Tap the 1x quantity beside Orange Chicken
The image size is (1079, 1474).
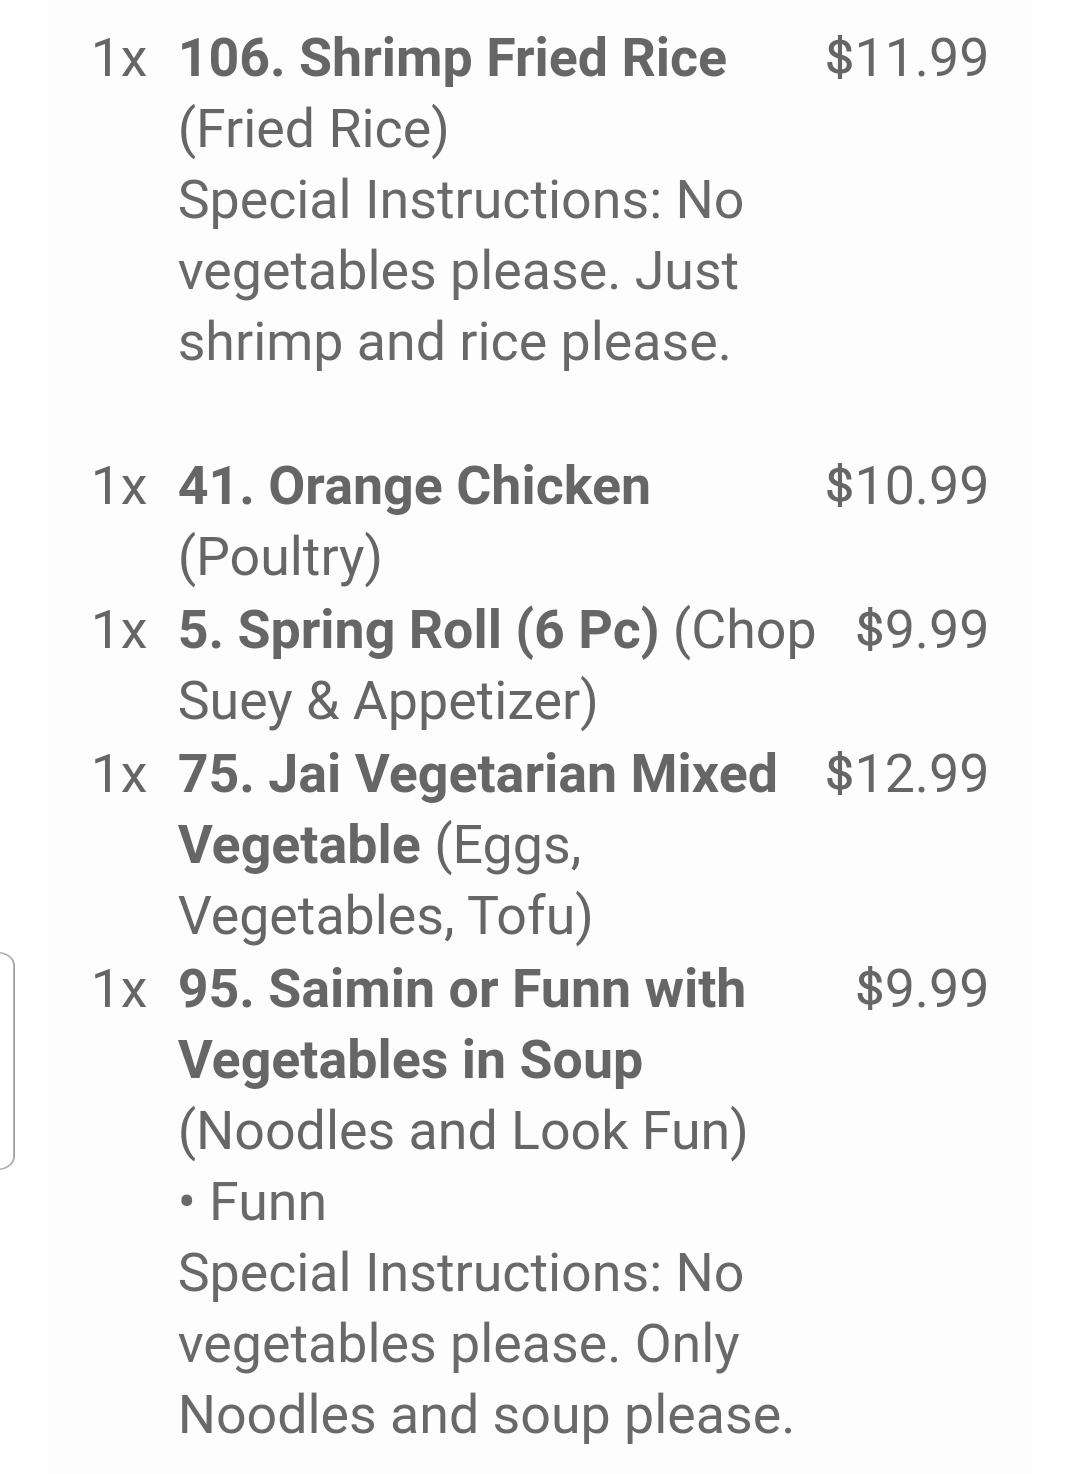coord(119,486)
